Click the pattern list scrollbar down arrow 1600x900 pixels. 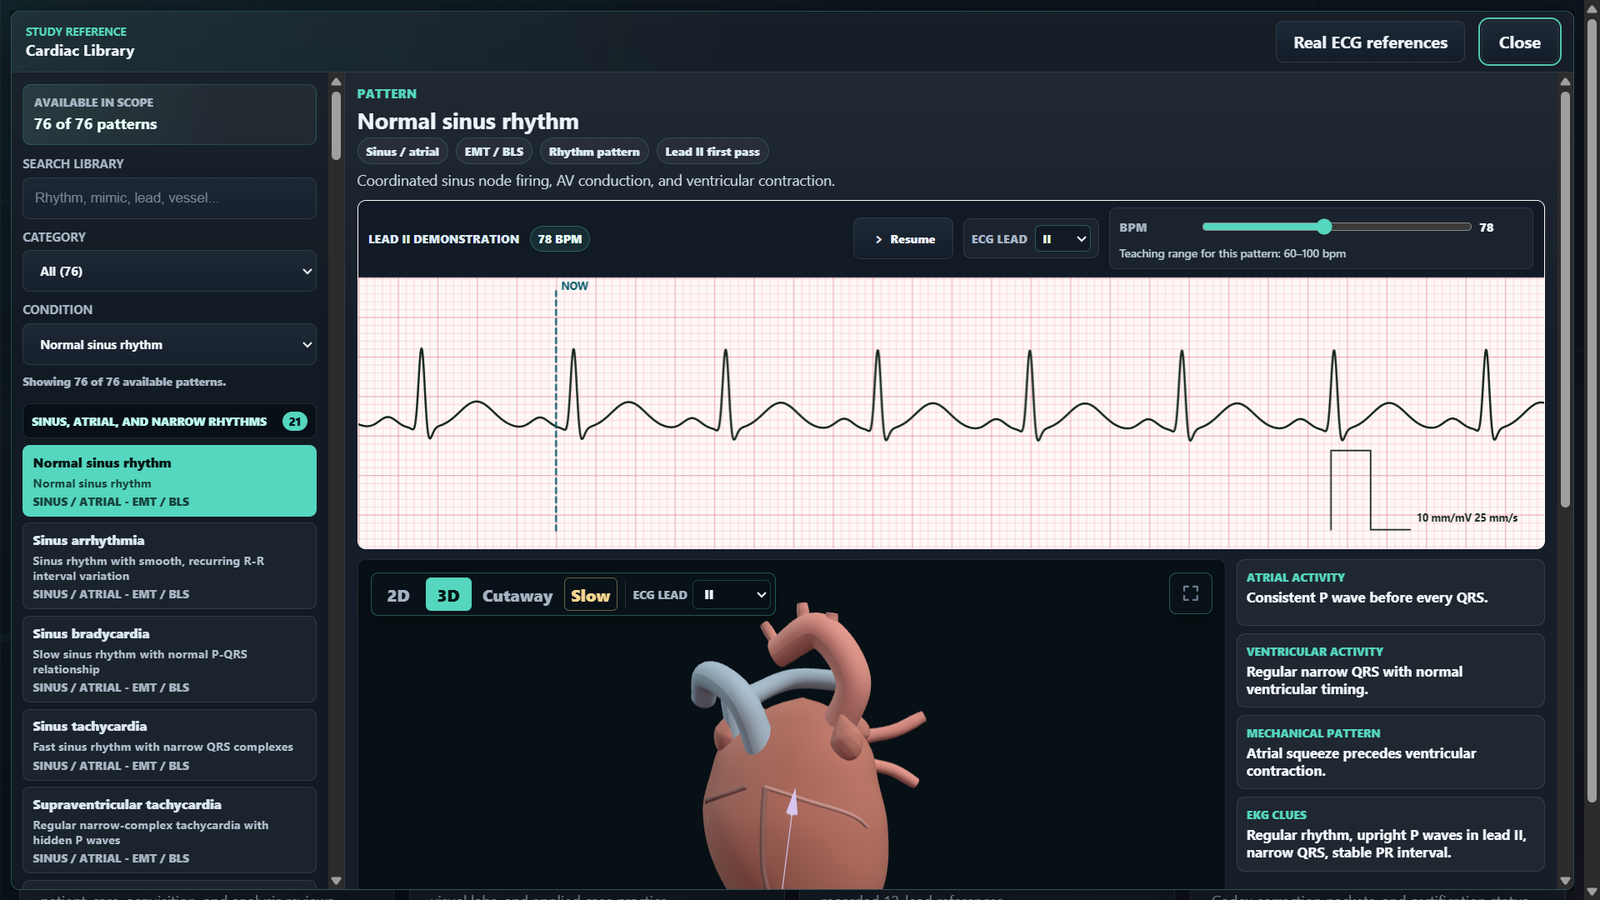tap(336, 881)
